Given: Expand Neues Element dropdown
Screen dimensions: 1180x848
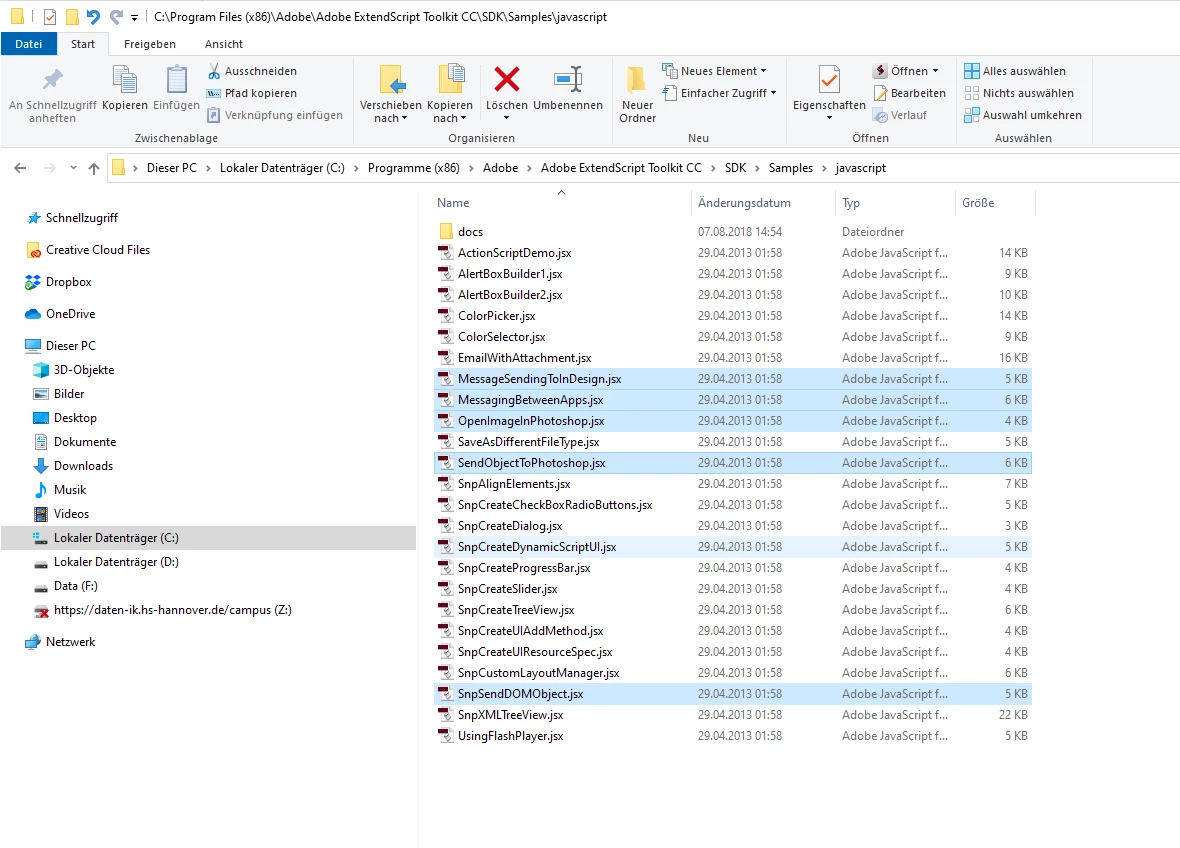Looking at the screenshot, I should (x=764, y=71).
